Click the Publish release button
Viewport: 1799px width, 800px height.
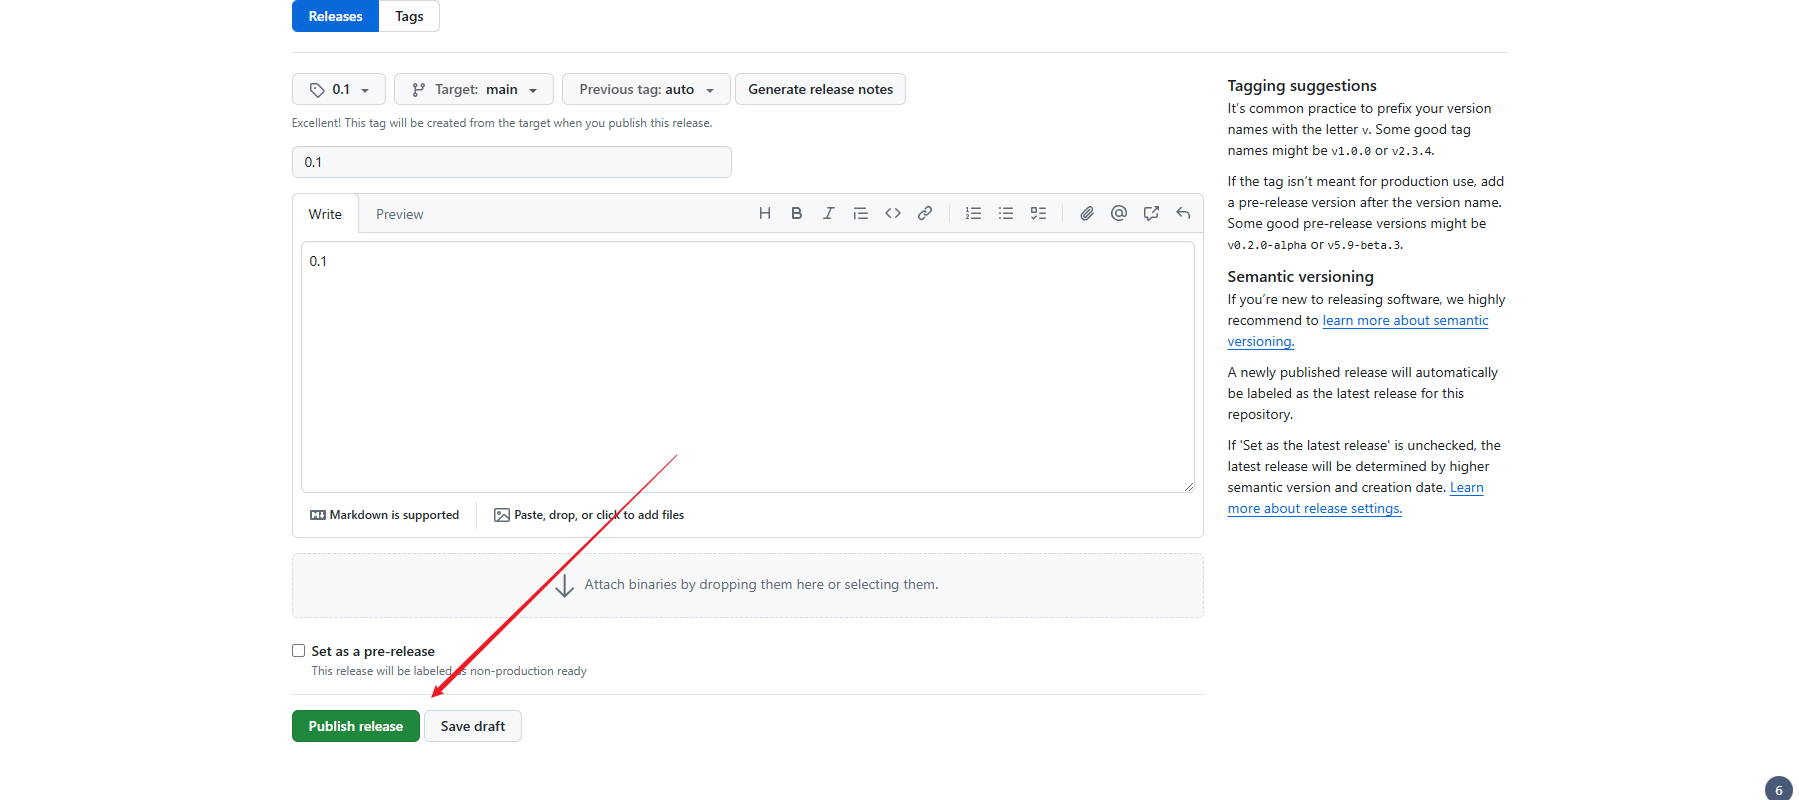coord(356,726)
